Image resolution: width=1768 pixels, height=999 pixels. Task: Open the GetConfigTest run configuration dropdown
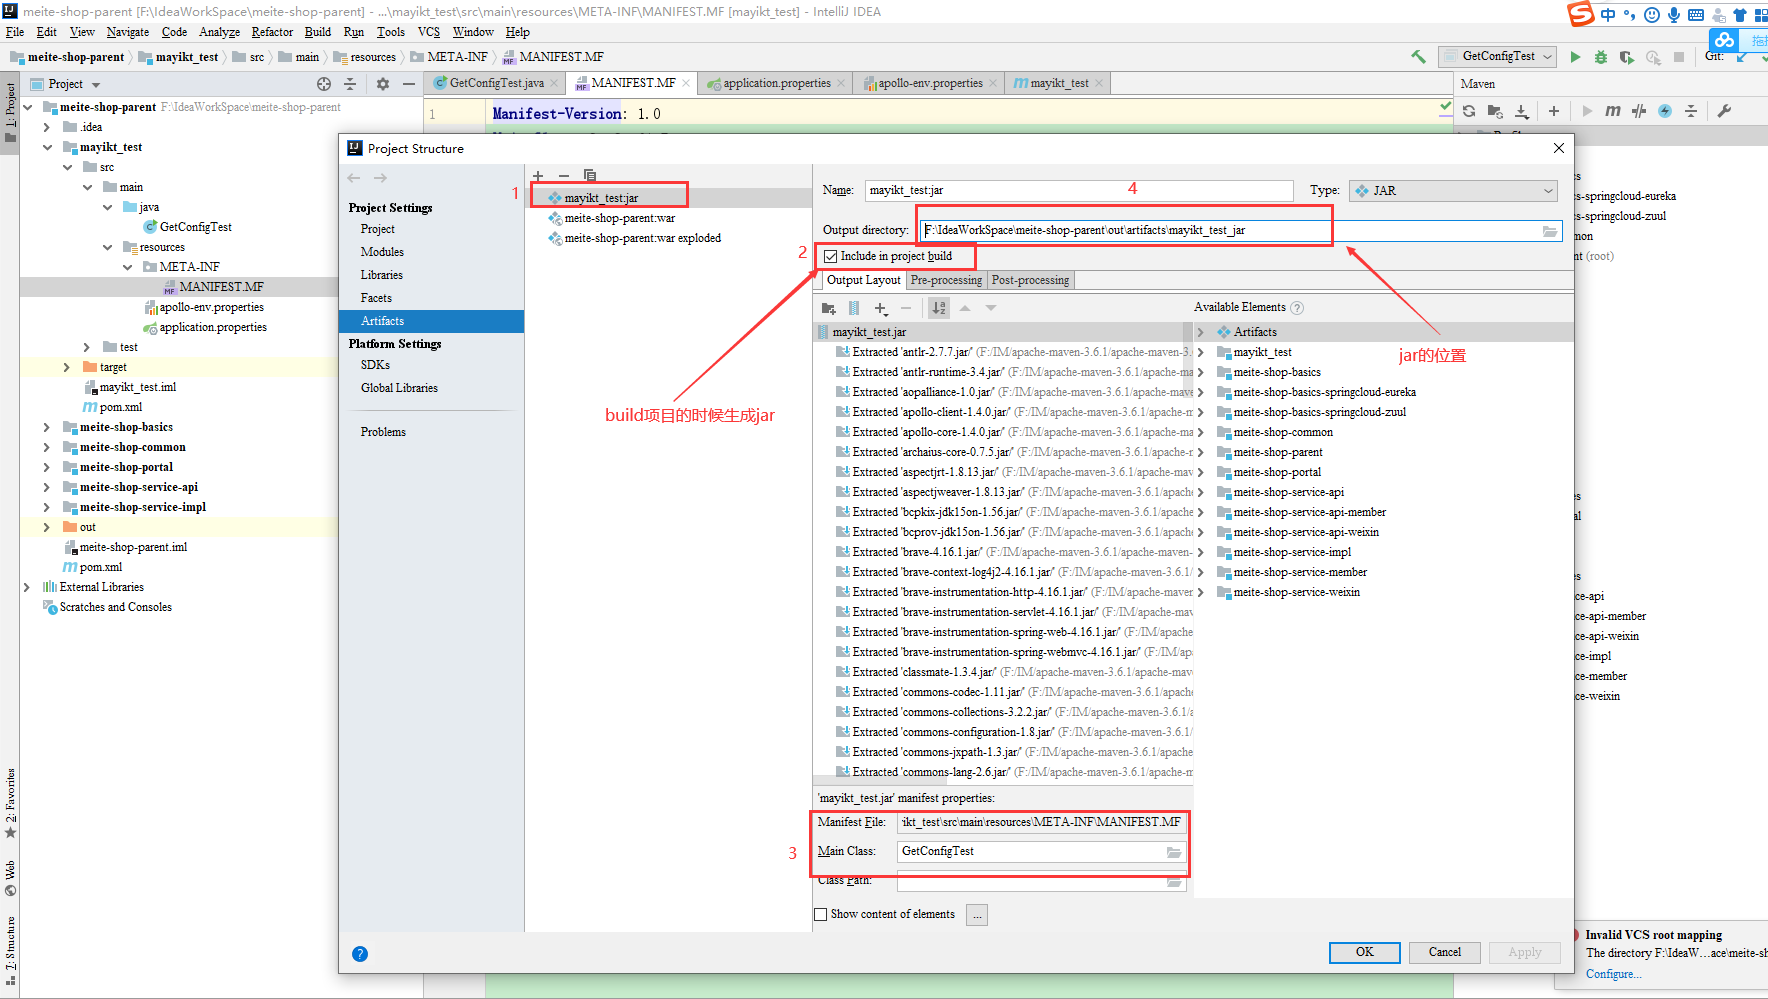pyautogui.click(x=1497, y=57)
